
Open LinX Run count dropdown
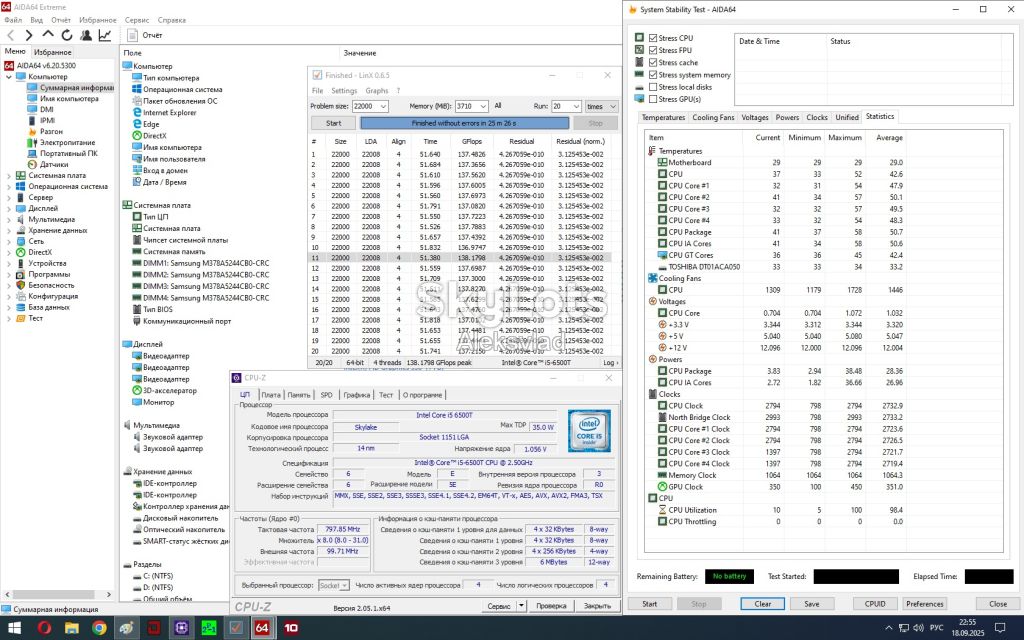[x=575, y=106]
